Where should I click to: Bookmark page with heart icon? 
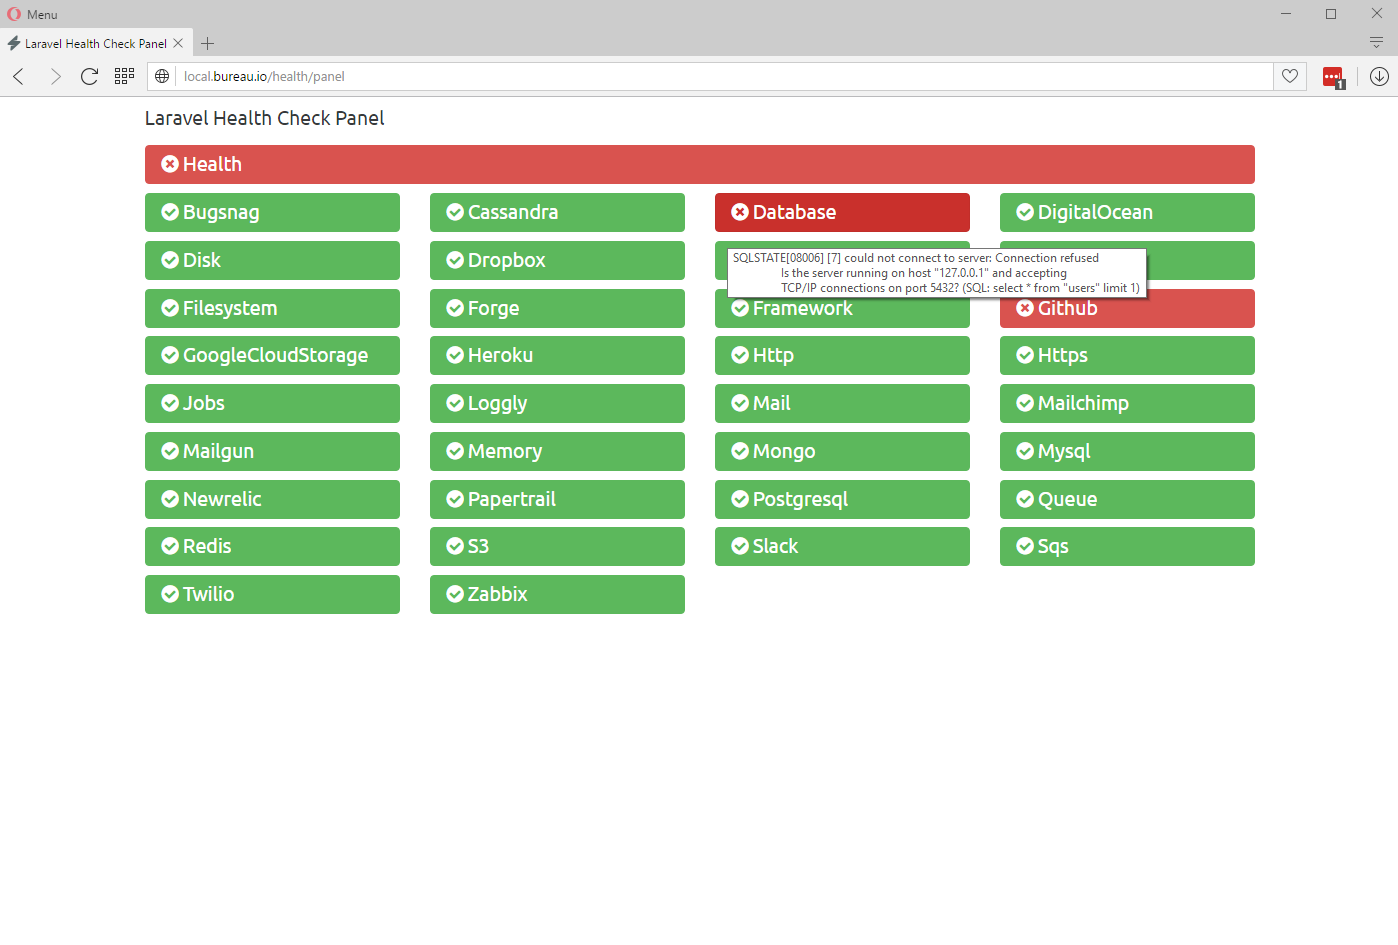pyautogui.click(x=1290, y=77)
